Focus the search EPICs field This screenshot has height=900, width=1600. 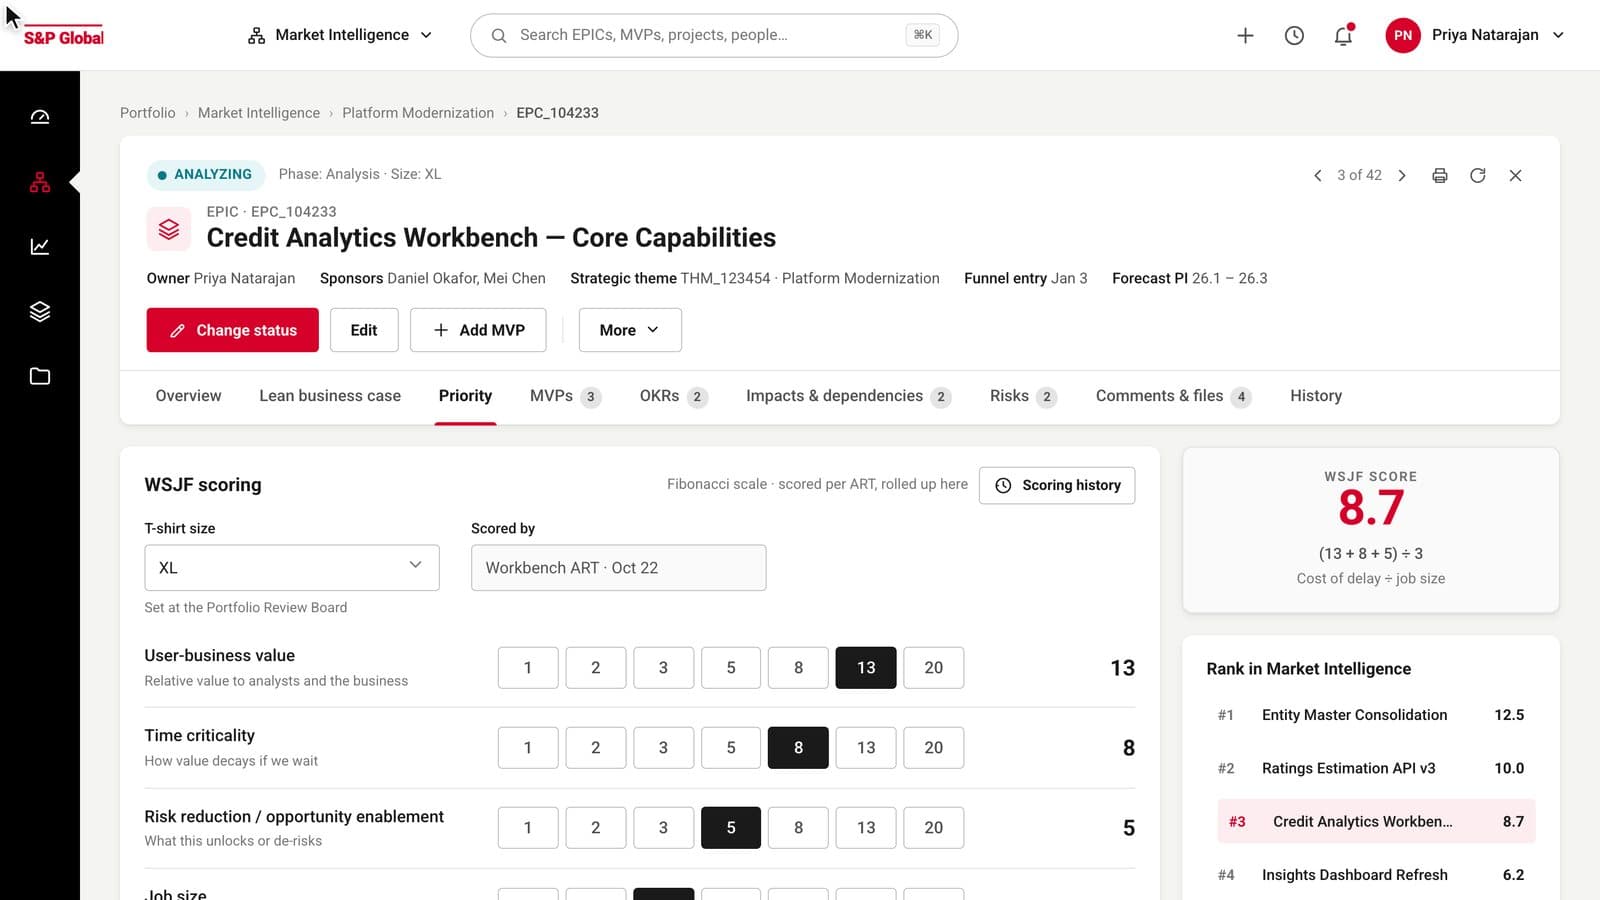click(714, 35)
